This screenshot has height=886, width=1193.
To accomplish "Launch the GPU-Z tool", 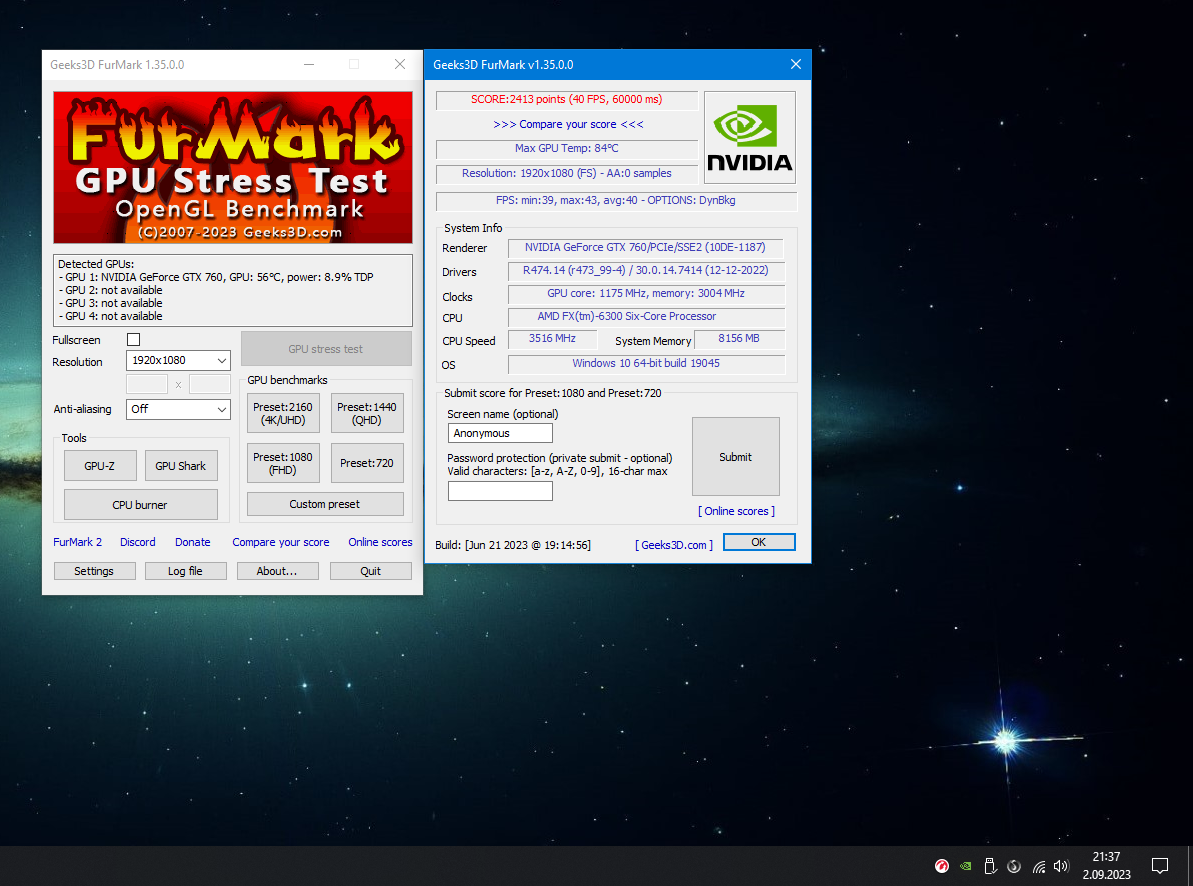I will tap(100, 466).
